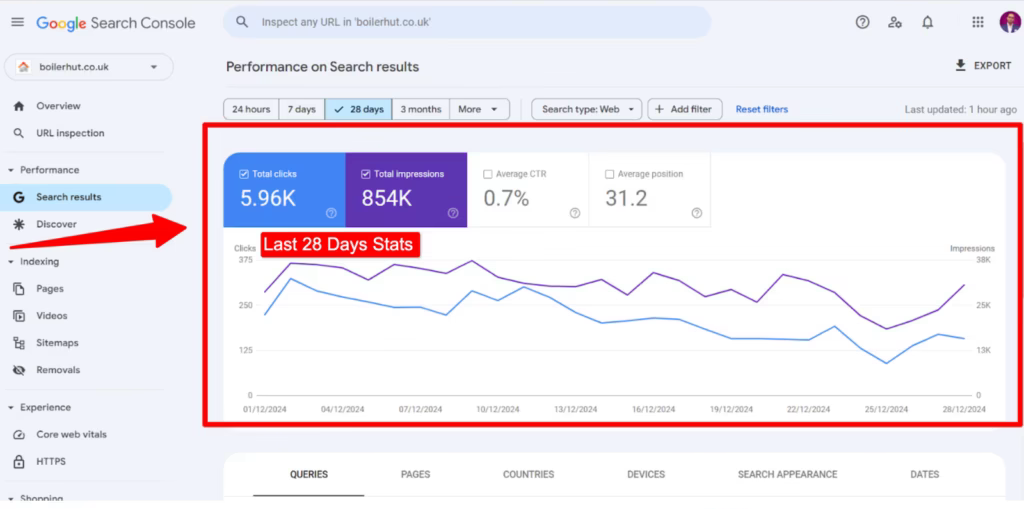This screenshot has width=1024, height=509.
Task: Click the boilerhut.co.uk property favicon
Action: coord(24,67)
